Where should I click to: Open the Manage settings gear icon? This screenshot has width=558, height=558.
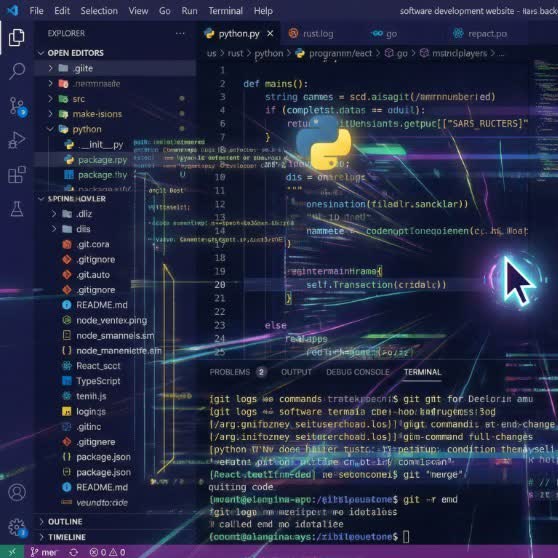pyautogui.click(x=17, y=527)
